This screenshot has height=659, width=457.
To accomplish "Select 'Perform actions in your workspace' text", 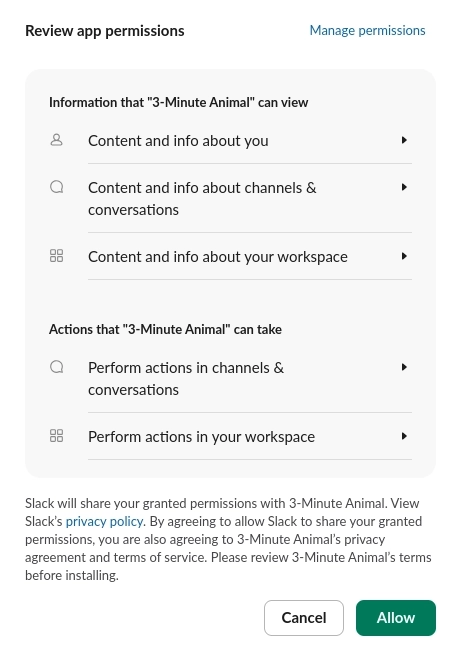I will tap(201, 437).
